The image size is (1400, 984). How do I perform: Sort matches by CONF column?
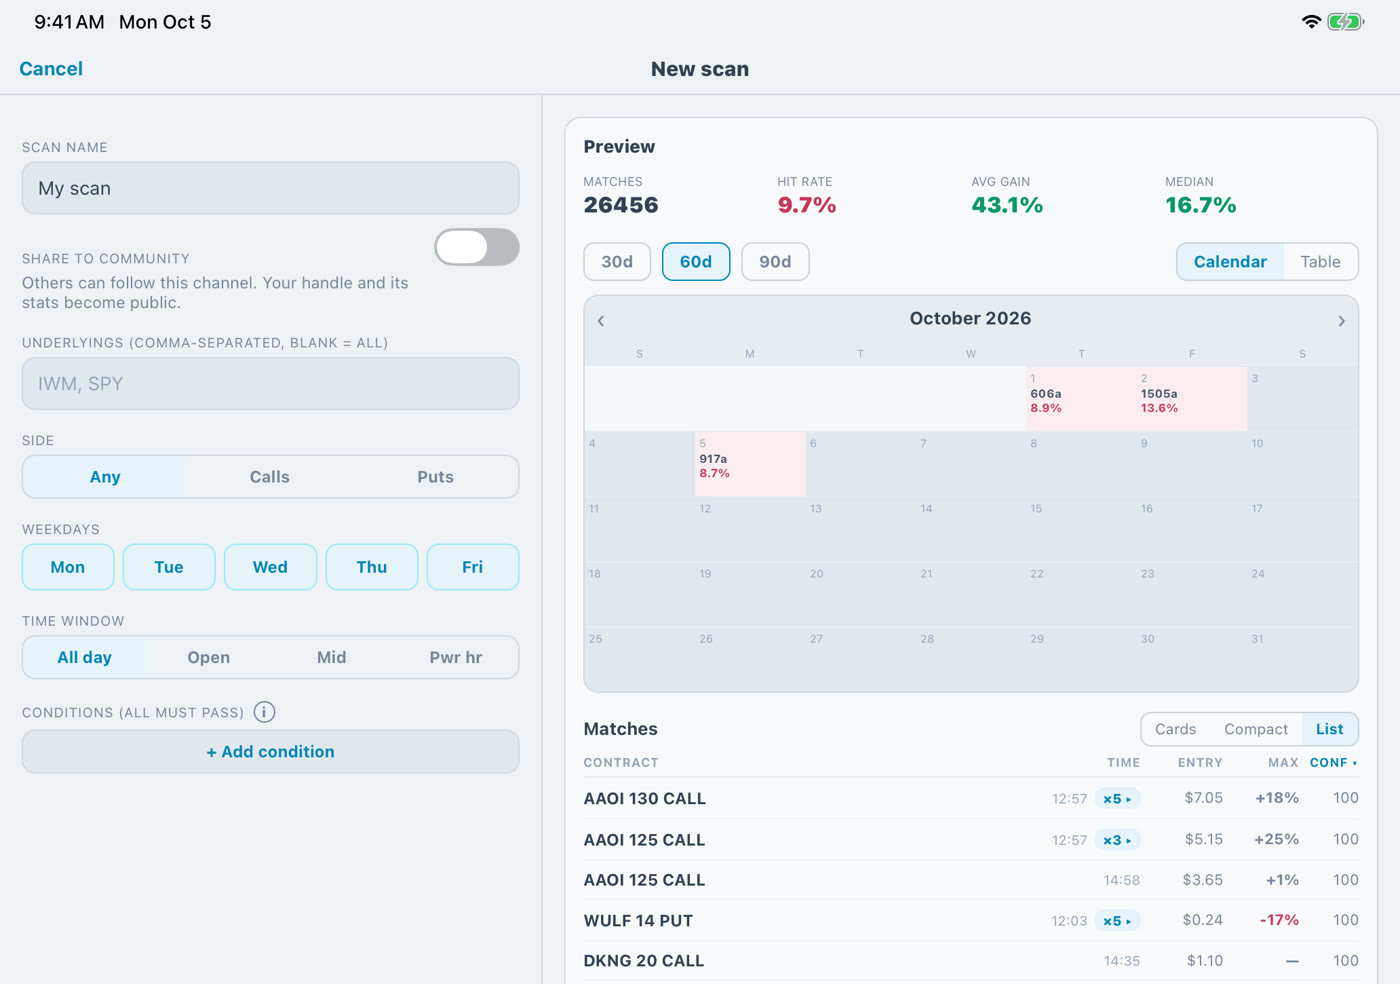[x=1333, y=762]
